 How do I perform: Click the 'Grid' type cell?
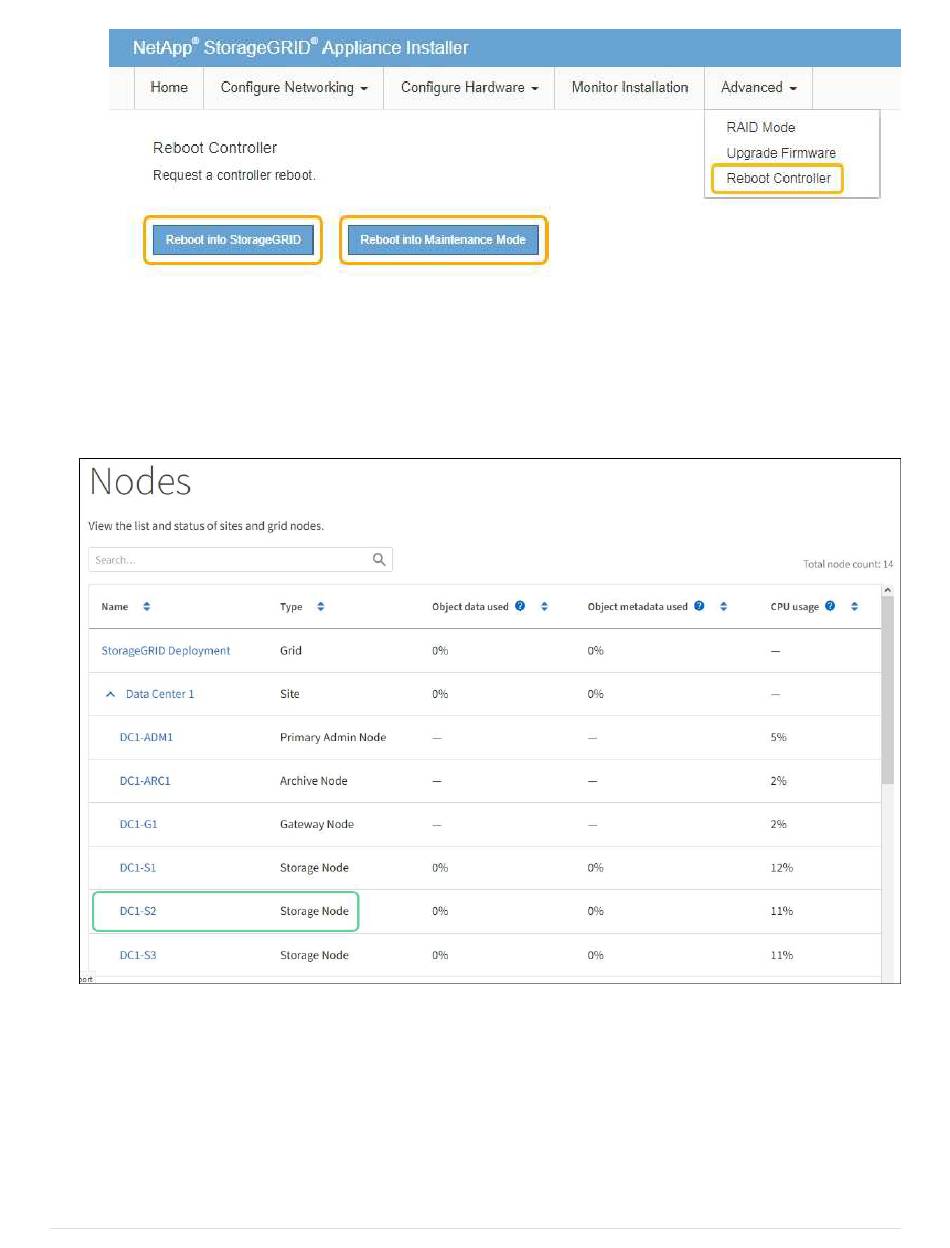290,650
